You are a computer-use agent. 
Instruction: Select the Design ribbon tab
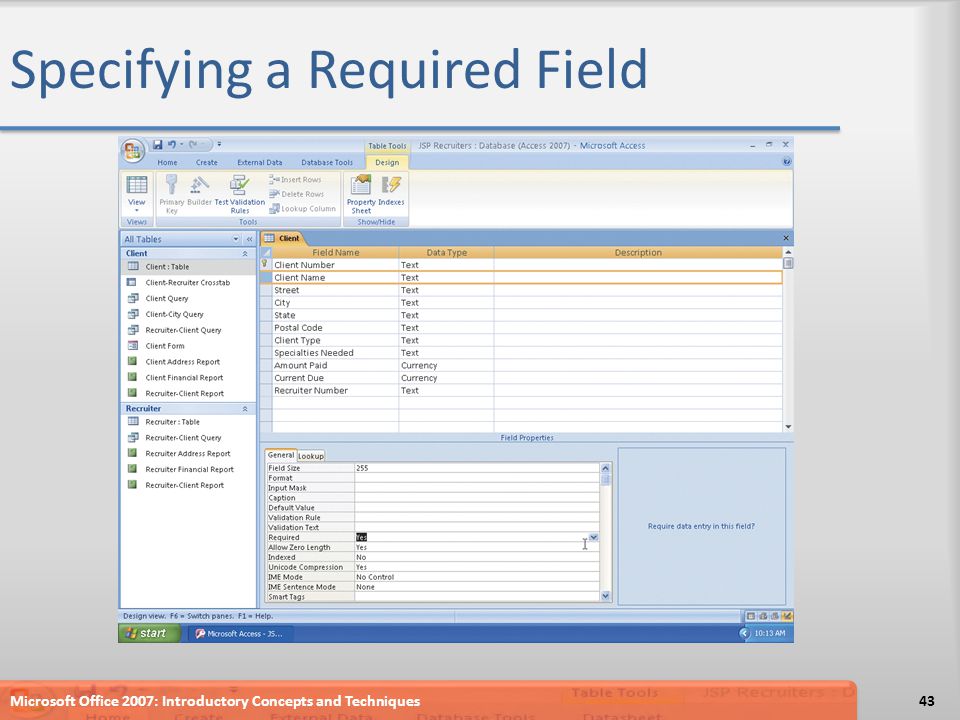387,163
